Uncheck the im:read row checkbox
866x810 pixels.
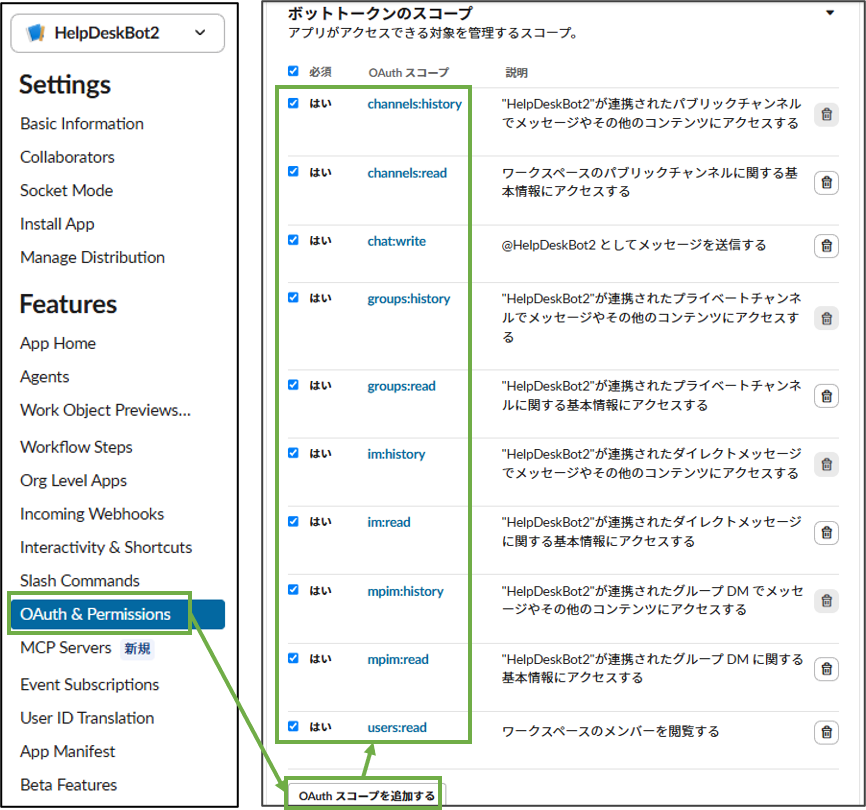pyautogui.click(x=293, y=522)
